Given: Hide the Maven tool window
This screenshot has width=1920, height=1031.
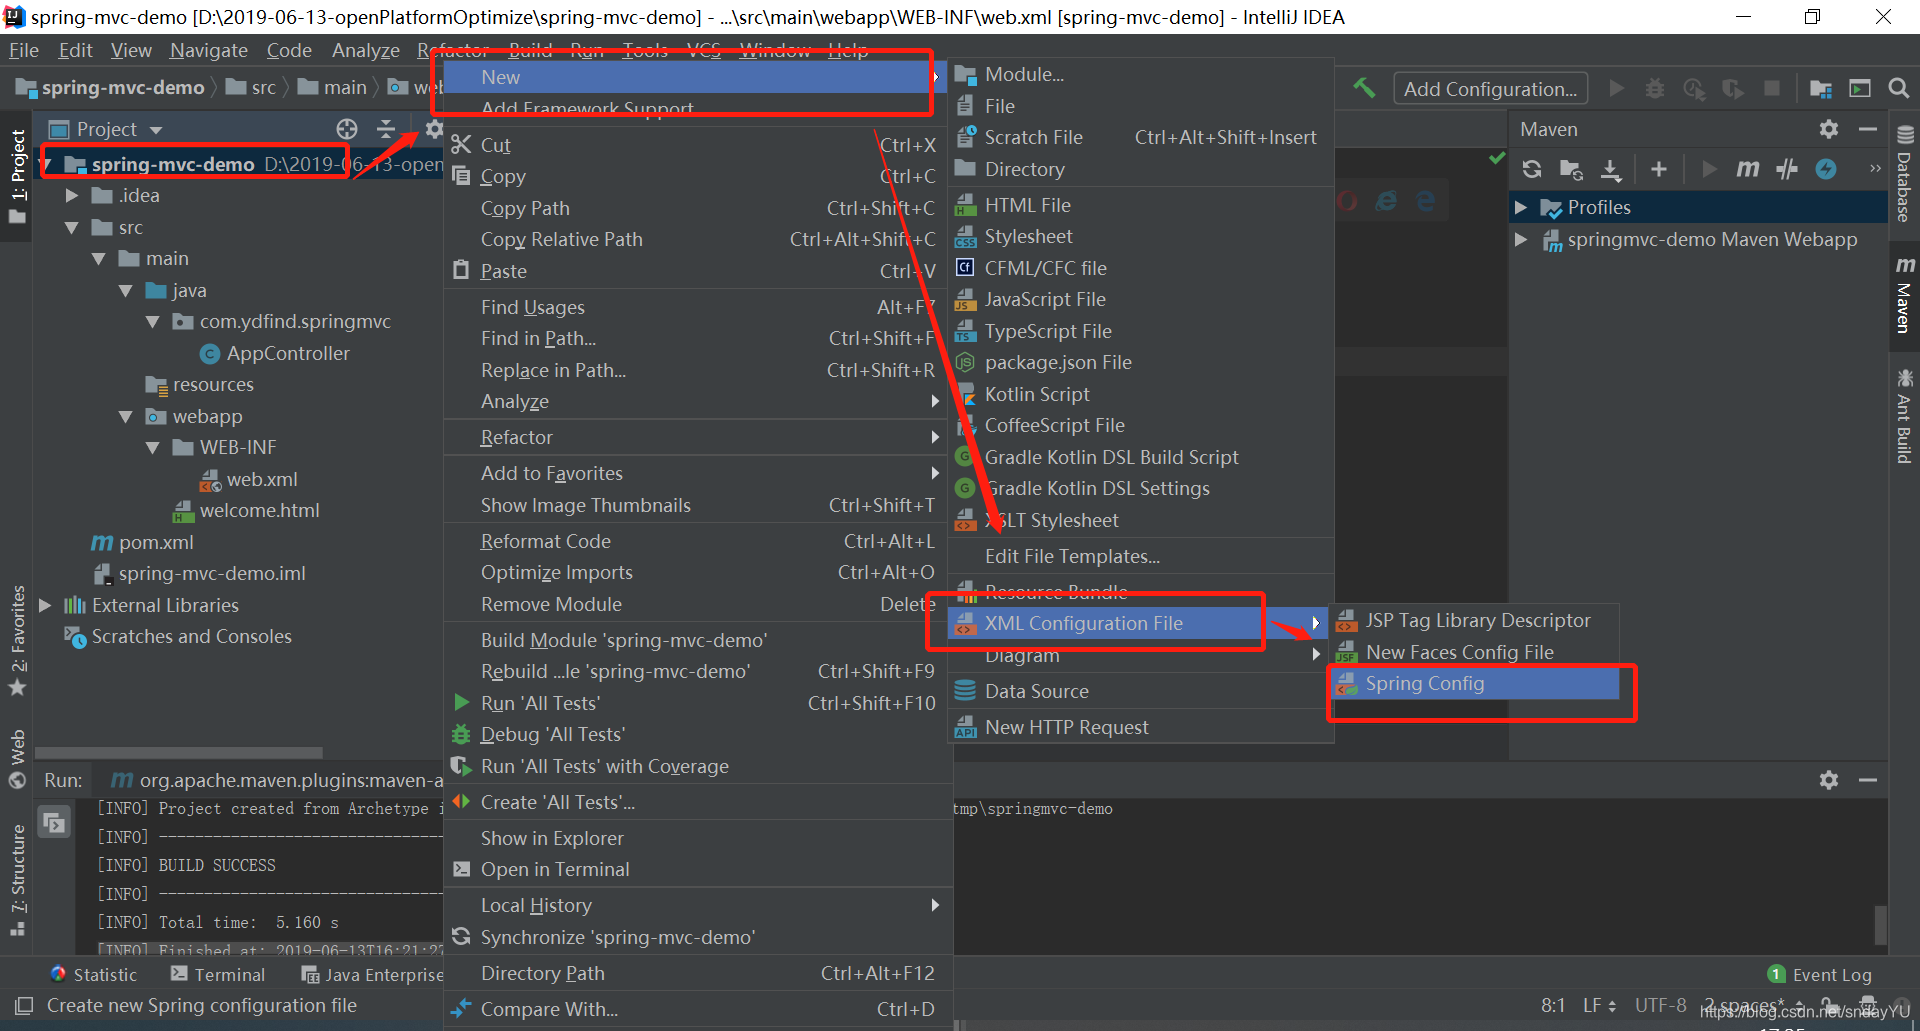Looking at the screenshot, I should [x=1867, y=129].
